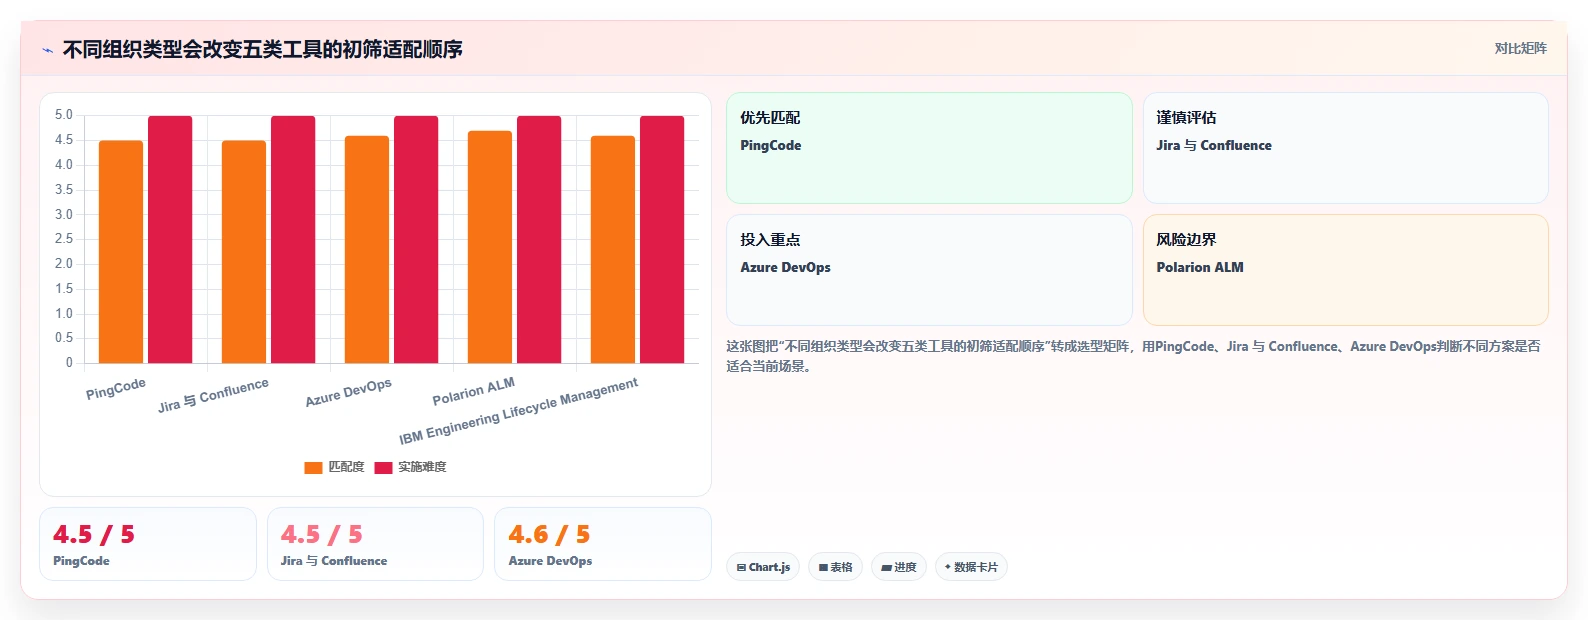Click the red 实施难度 bar for PingCode

[170, 240]
